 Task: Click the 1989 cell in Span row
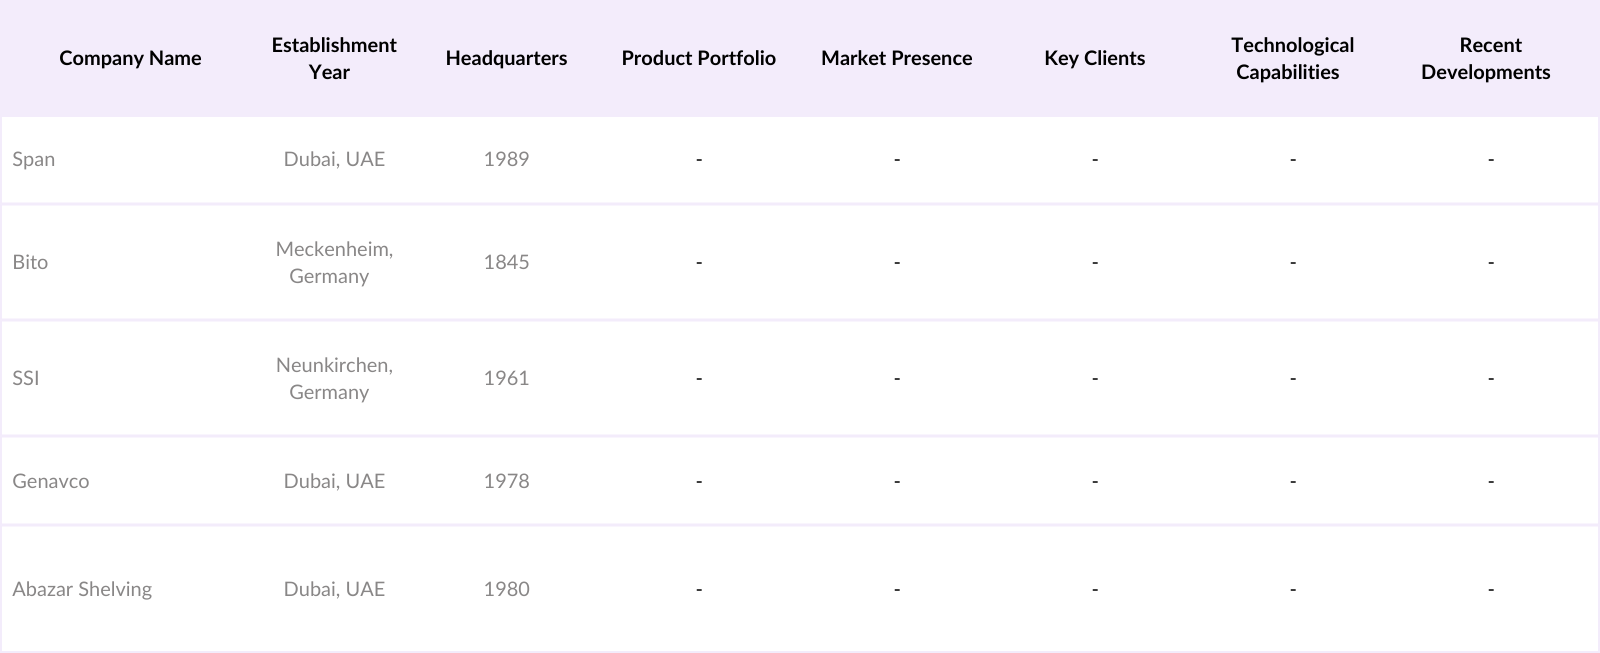506,159
